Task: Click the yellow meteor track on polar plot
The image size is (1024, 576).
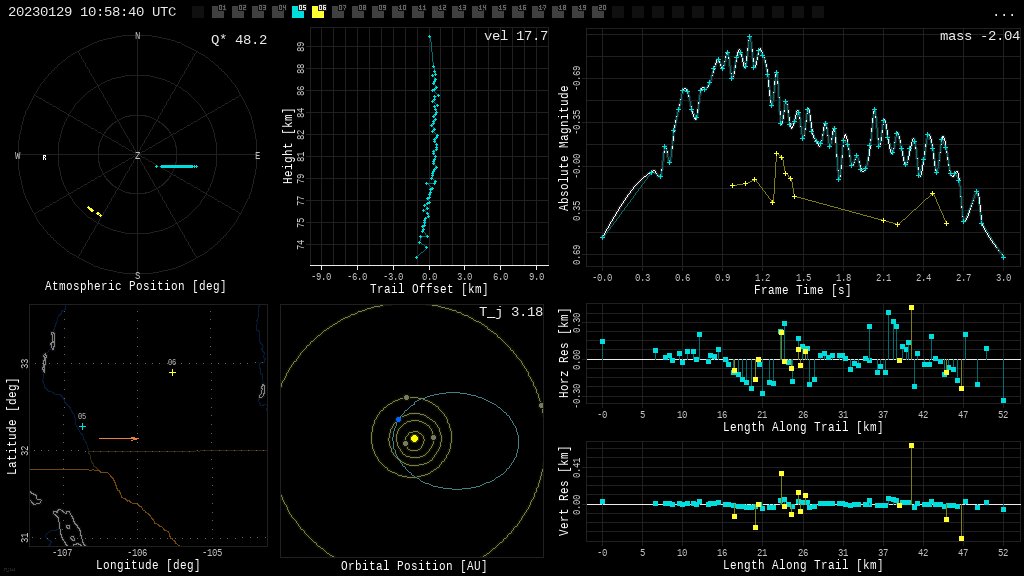Action: click(x=95, y=212)
